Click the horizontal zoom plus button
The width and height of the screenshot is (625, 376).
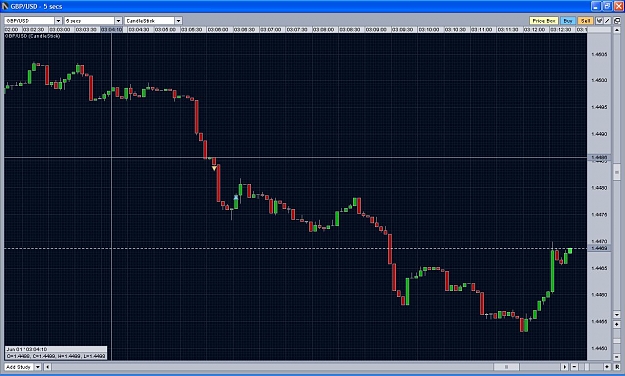point(607,367)
